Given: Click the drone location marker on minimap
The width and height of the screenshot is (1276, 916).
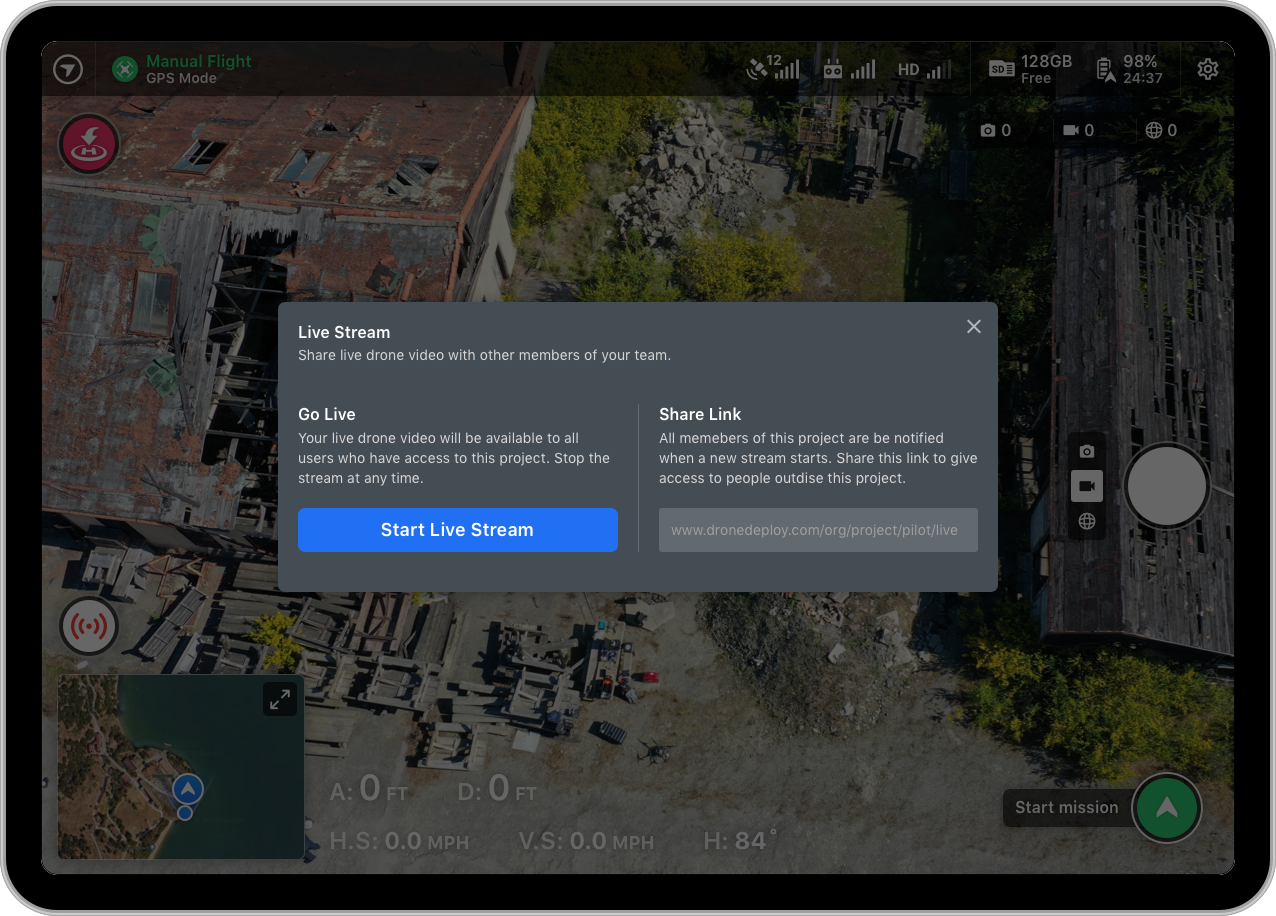Looking at the screenshot, I should click(187, 789).
